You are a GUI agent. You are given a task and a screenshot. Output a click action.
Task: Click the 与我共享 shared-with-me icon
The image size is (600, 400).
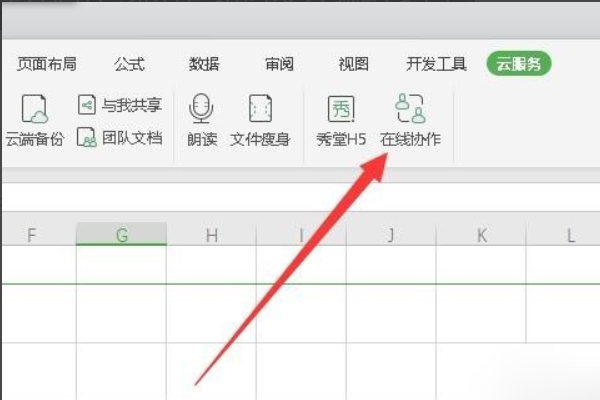87,104
